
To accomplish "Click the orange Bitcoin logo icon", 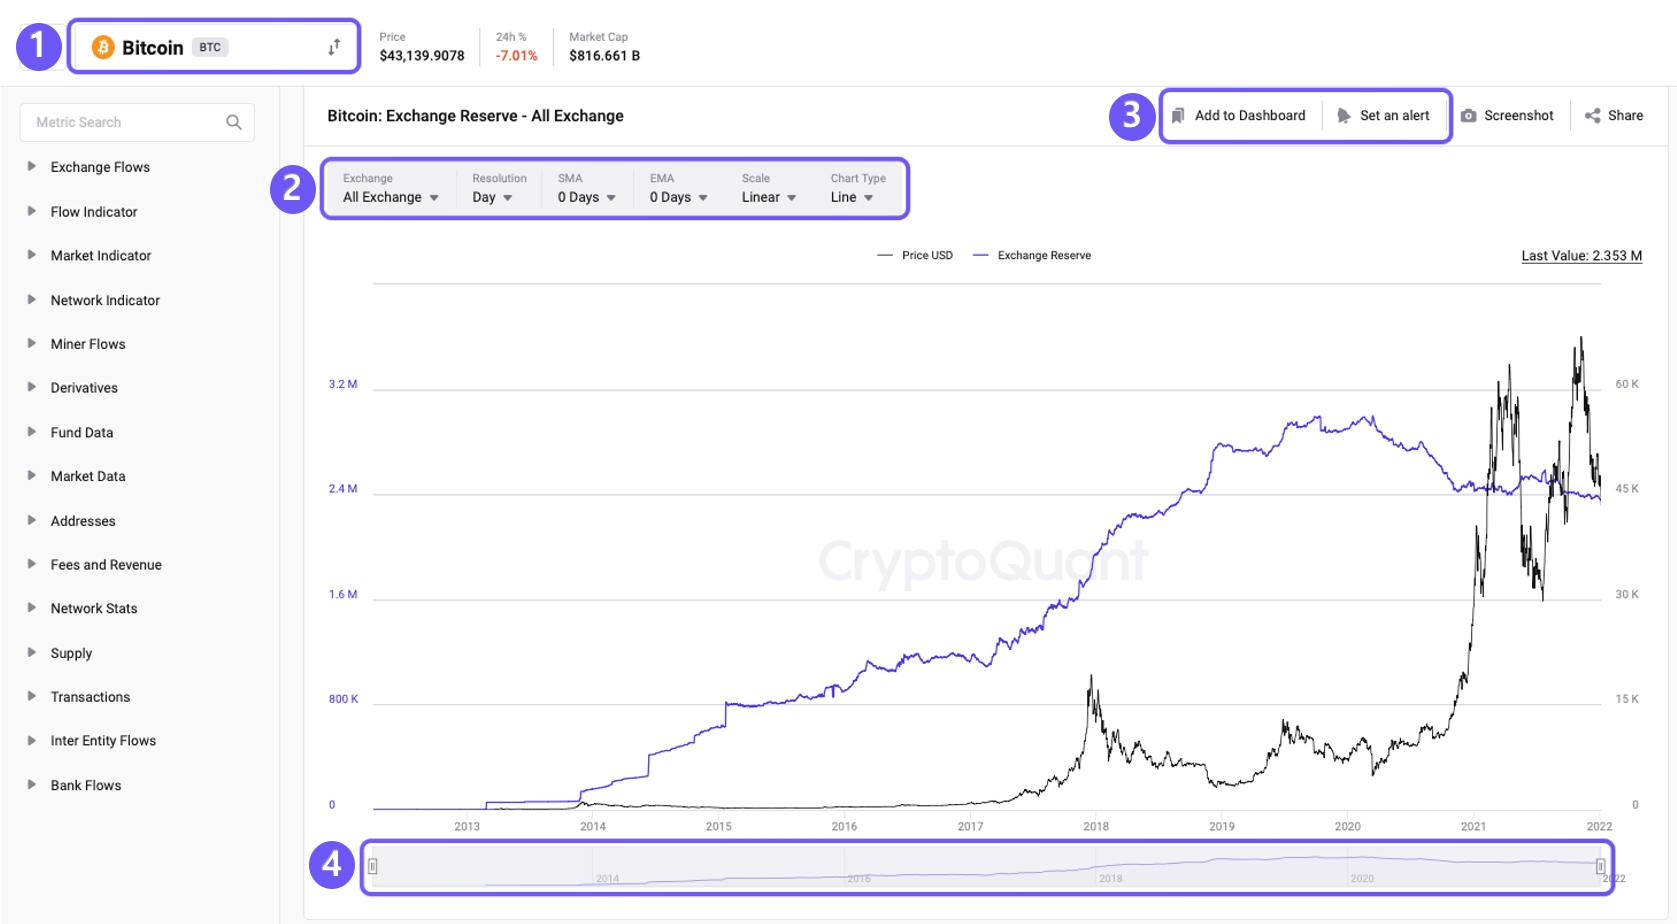I will 103,47.
